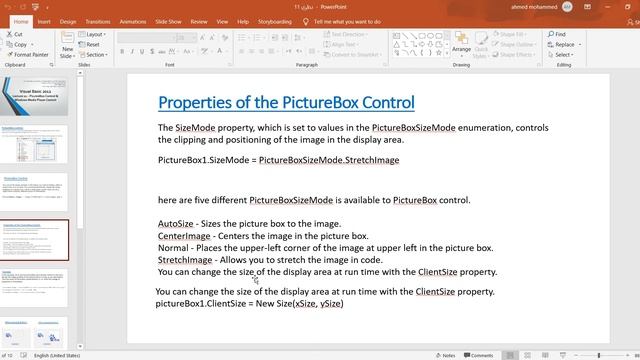Click the Shape Outline button
640x360 pixels.
[513, 44]
